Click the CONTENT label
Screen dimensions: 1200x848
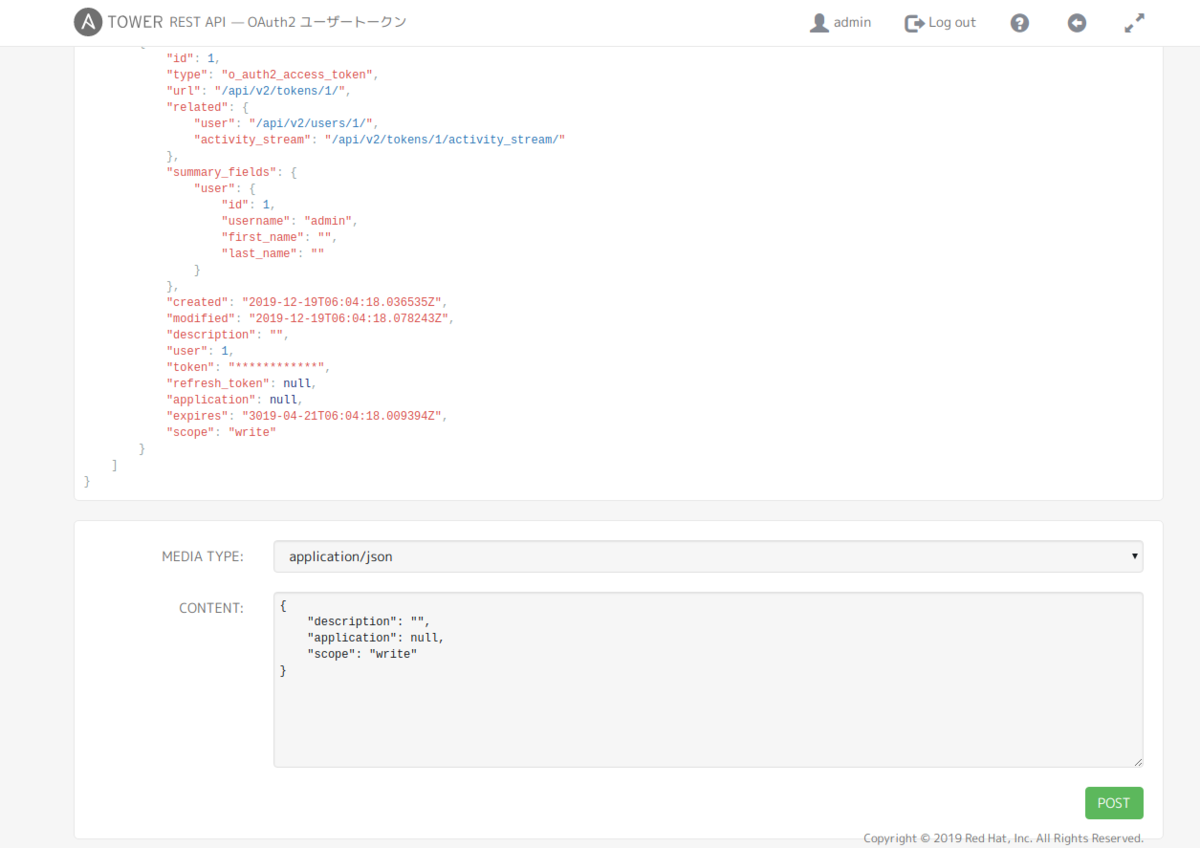point(211,608)
